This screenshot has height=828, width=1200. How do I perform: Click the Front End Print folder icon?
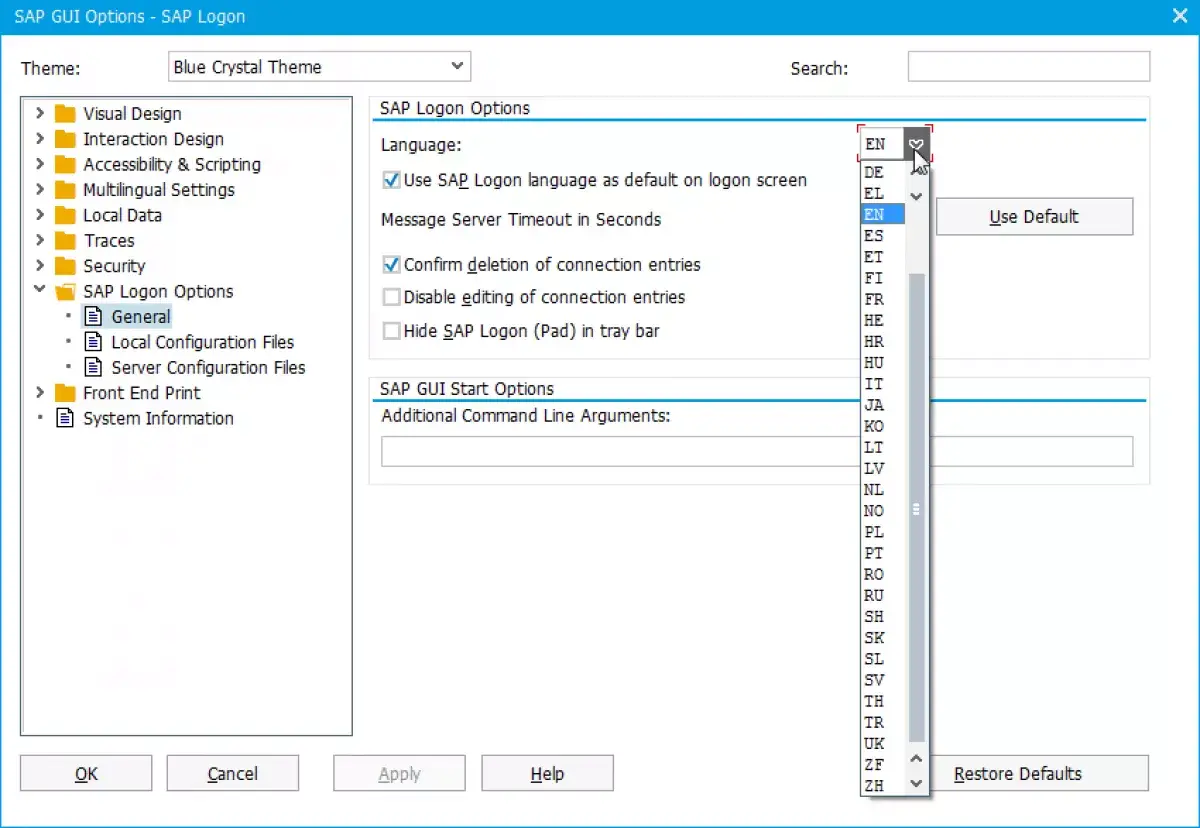tap(65, 393)
